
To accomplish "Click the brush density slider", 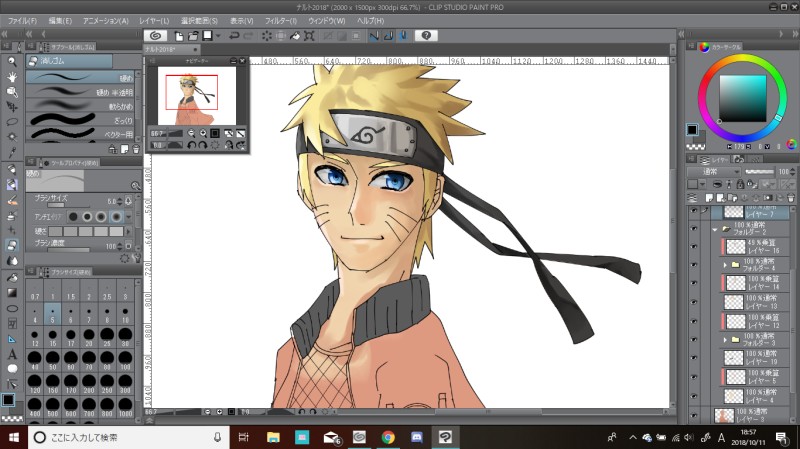I will tap(68, 250).
